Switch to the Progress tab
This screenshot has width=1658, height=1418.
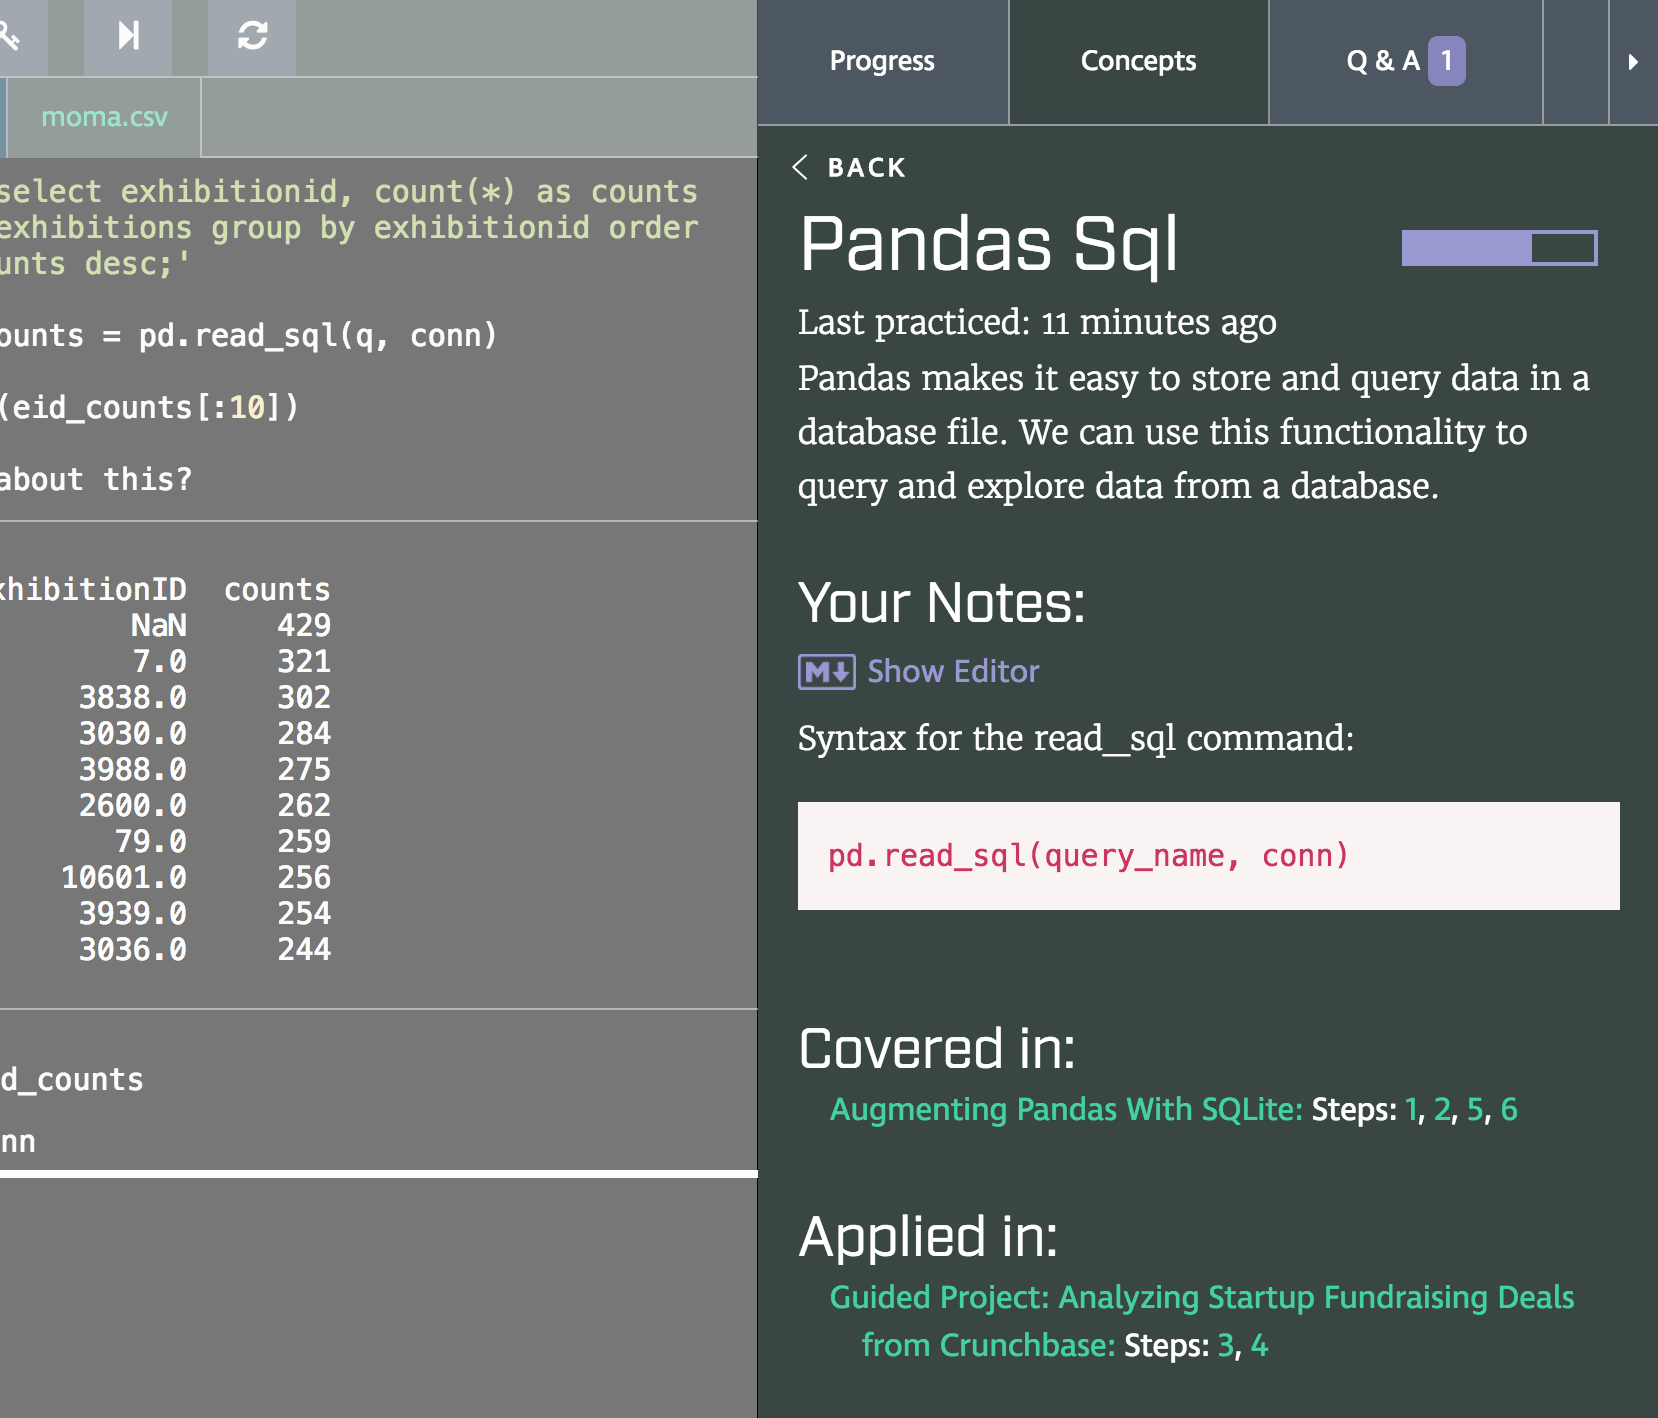click(x=881, y=62)
